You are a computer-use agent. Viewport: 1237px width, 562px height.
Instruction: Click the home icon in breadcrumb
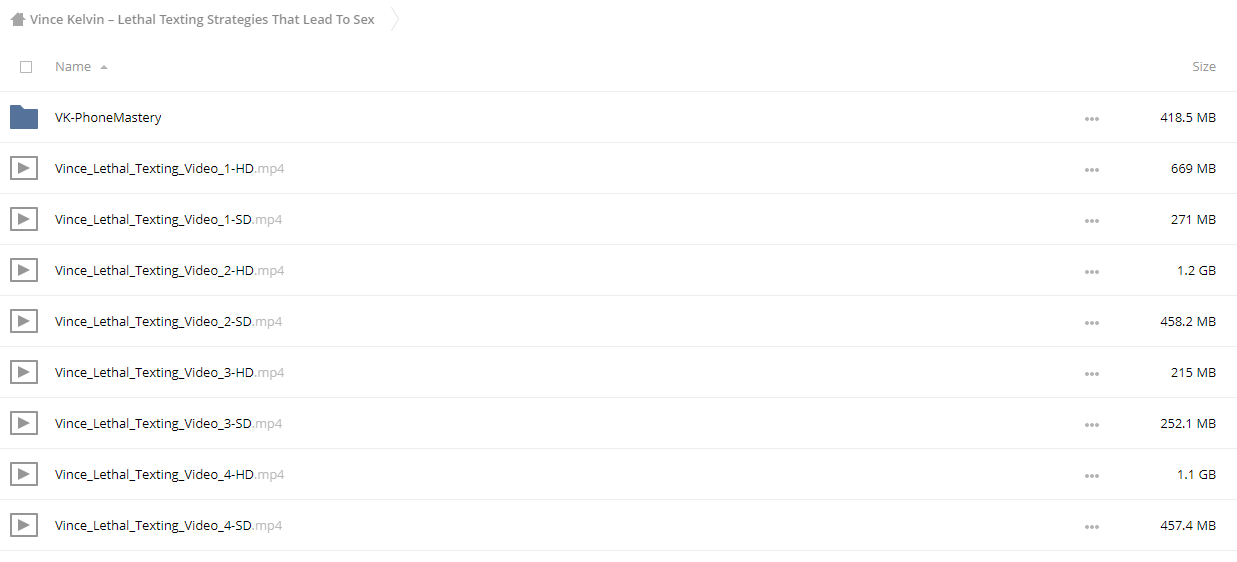coord(18,19)
